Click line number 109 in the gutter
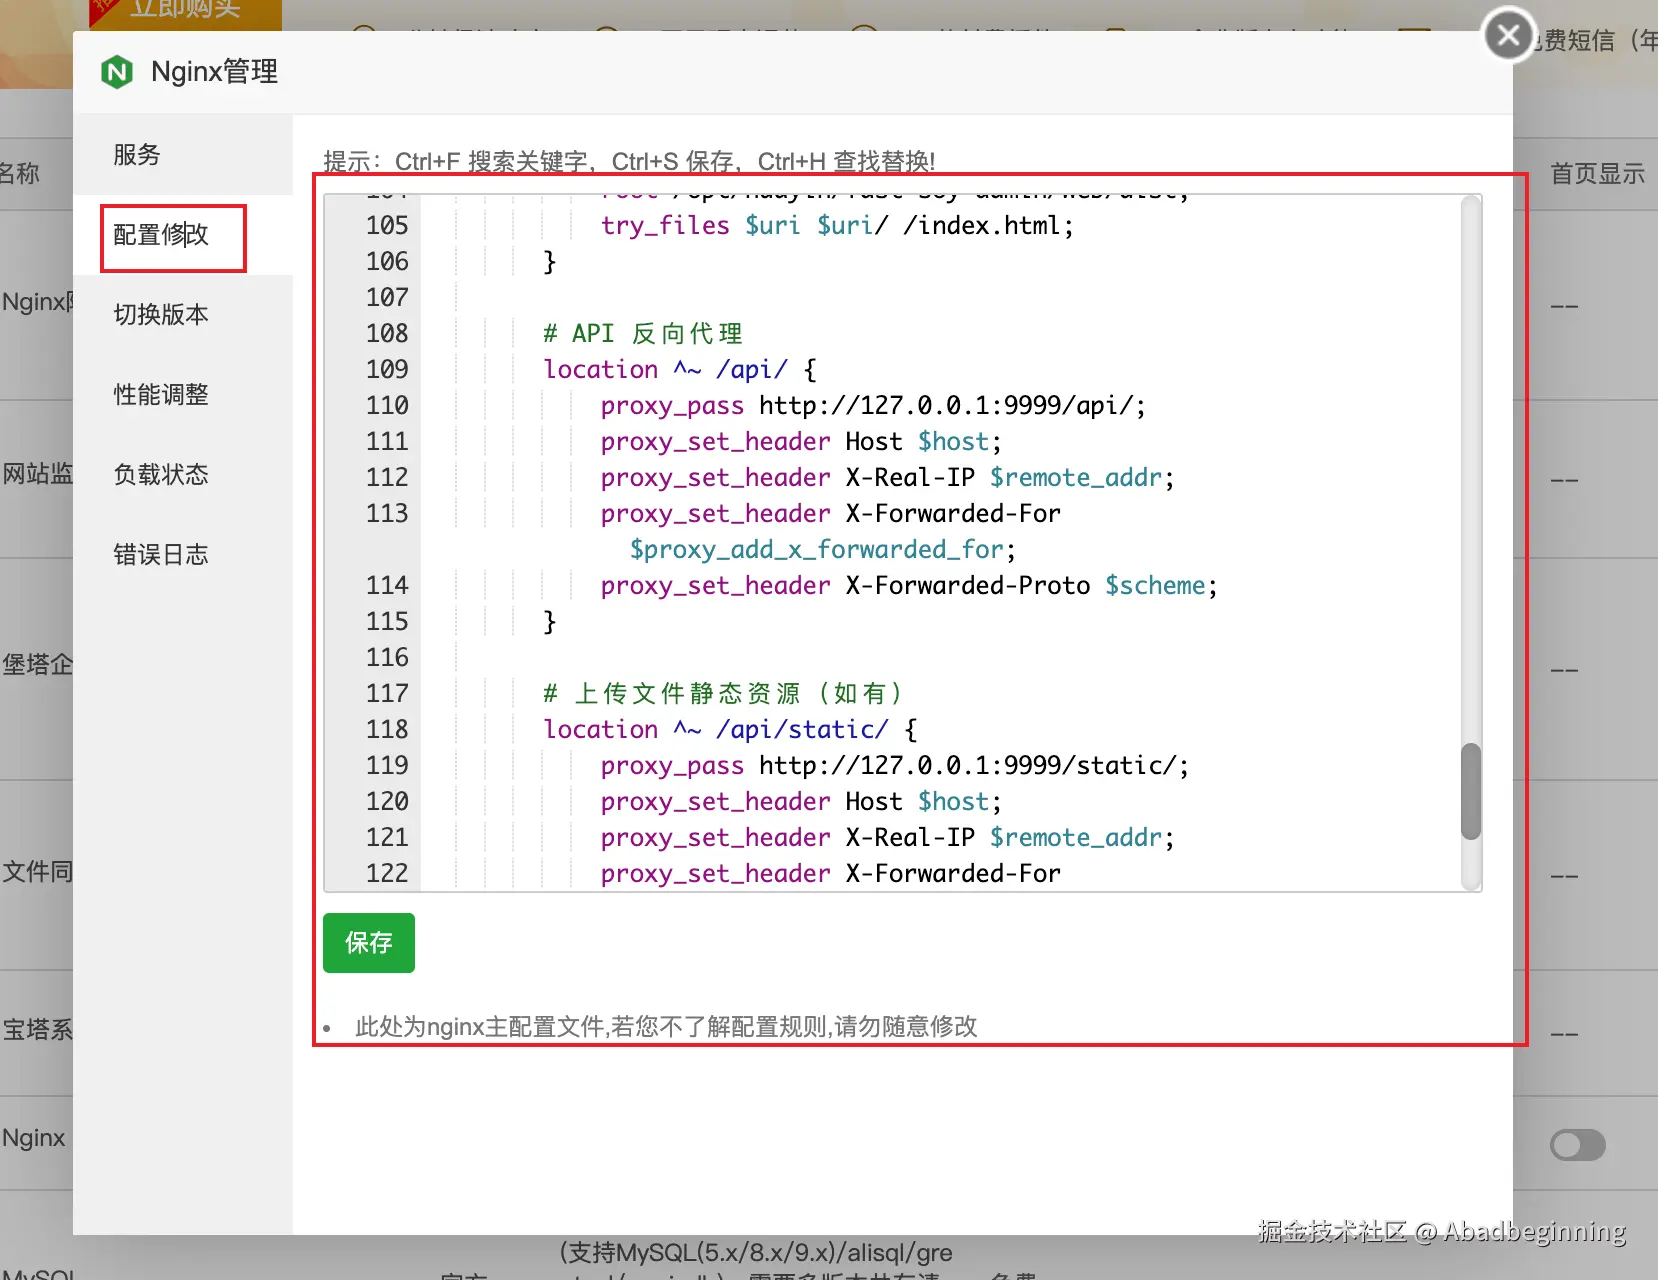The height and width of the screenshot is (1280, 1658). 387,369
